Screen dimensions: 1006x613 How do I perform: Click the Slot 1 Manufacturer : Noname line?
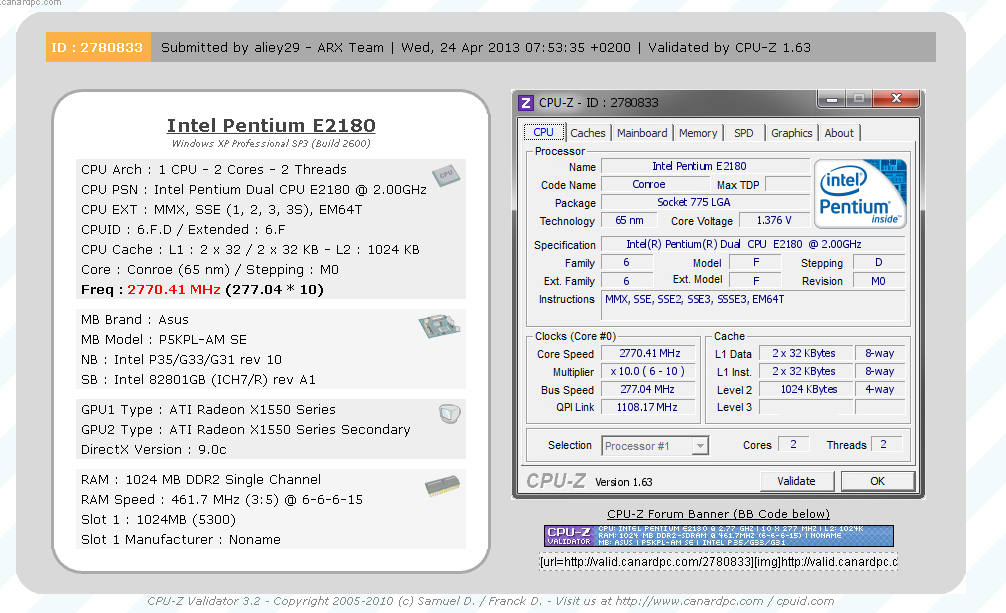tap(181, 539)
